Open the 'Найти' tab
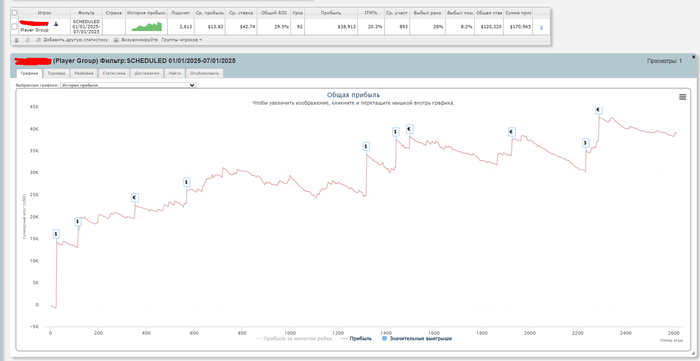700x361 pixels. 175,73
